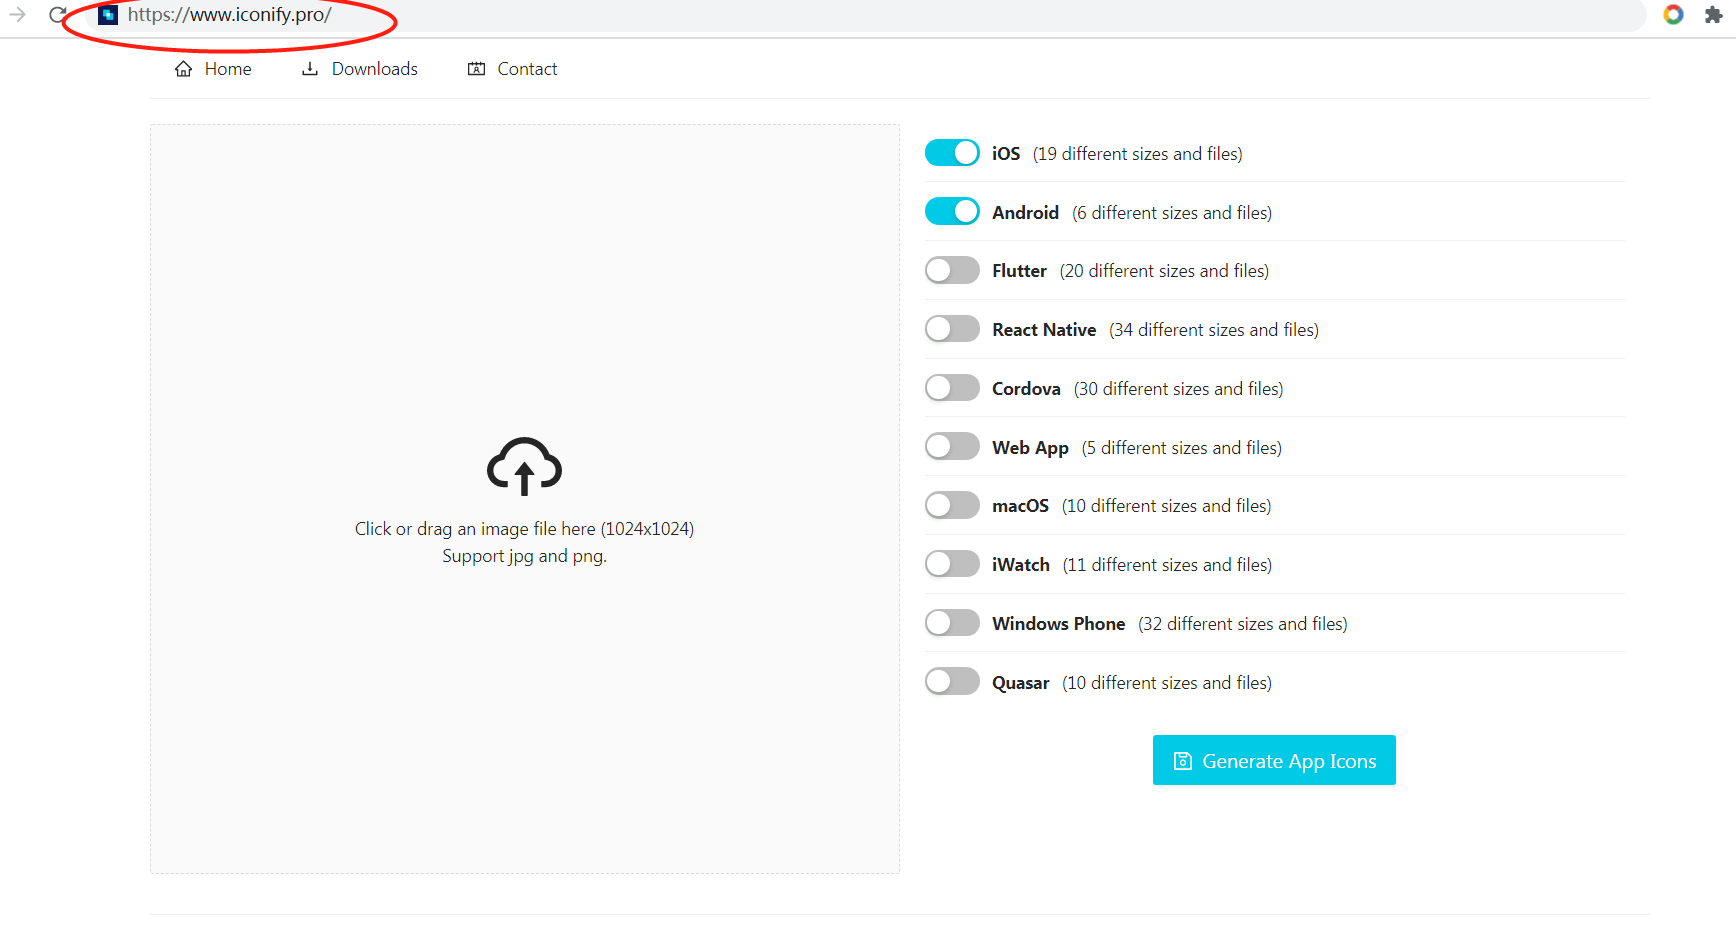Click '(19 different sizes and files)' text
The height and width of the screenshot is (930, 1736).
point(1138,154)
